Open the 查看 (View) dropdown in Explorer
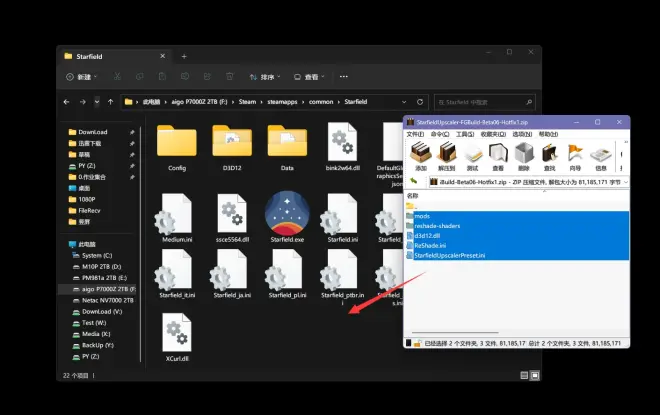660x415 pixels. point(309,77)
